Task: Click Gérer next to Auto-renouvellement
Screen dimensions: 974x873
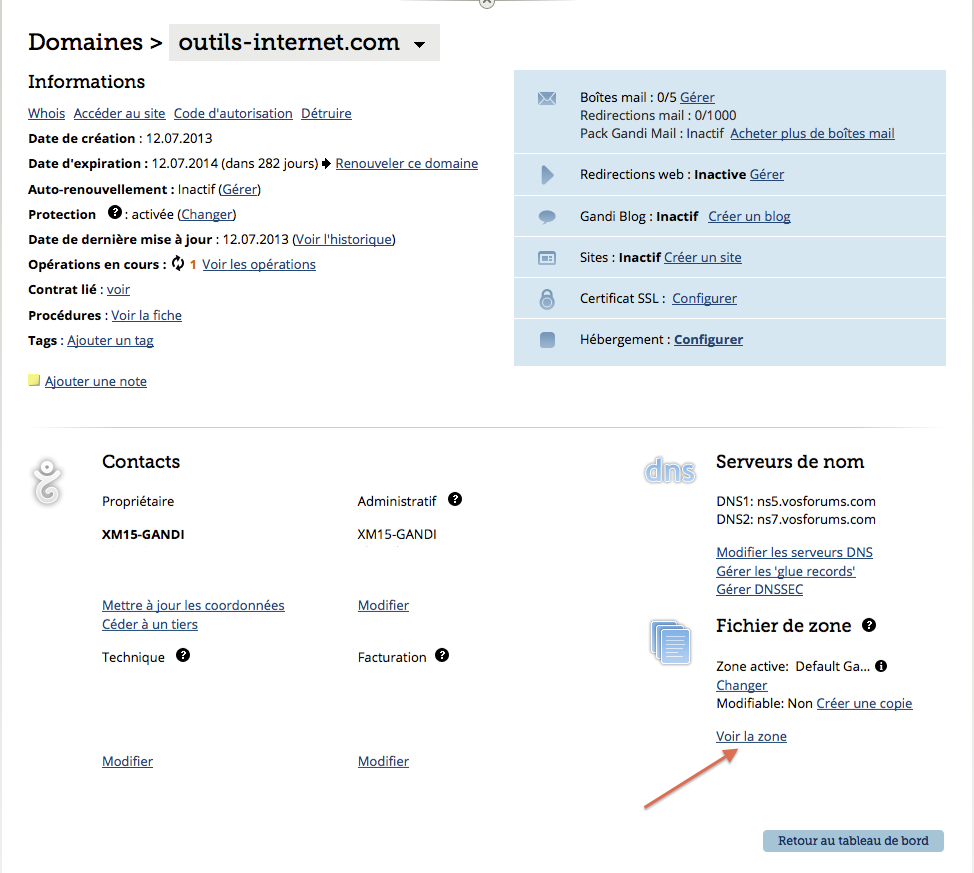Action: (x=240, y=190)
